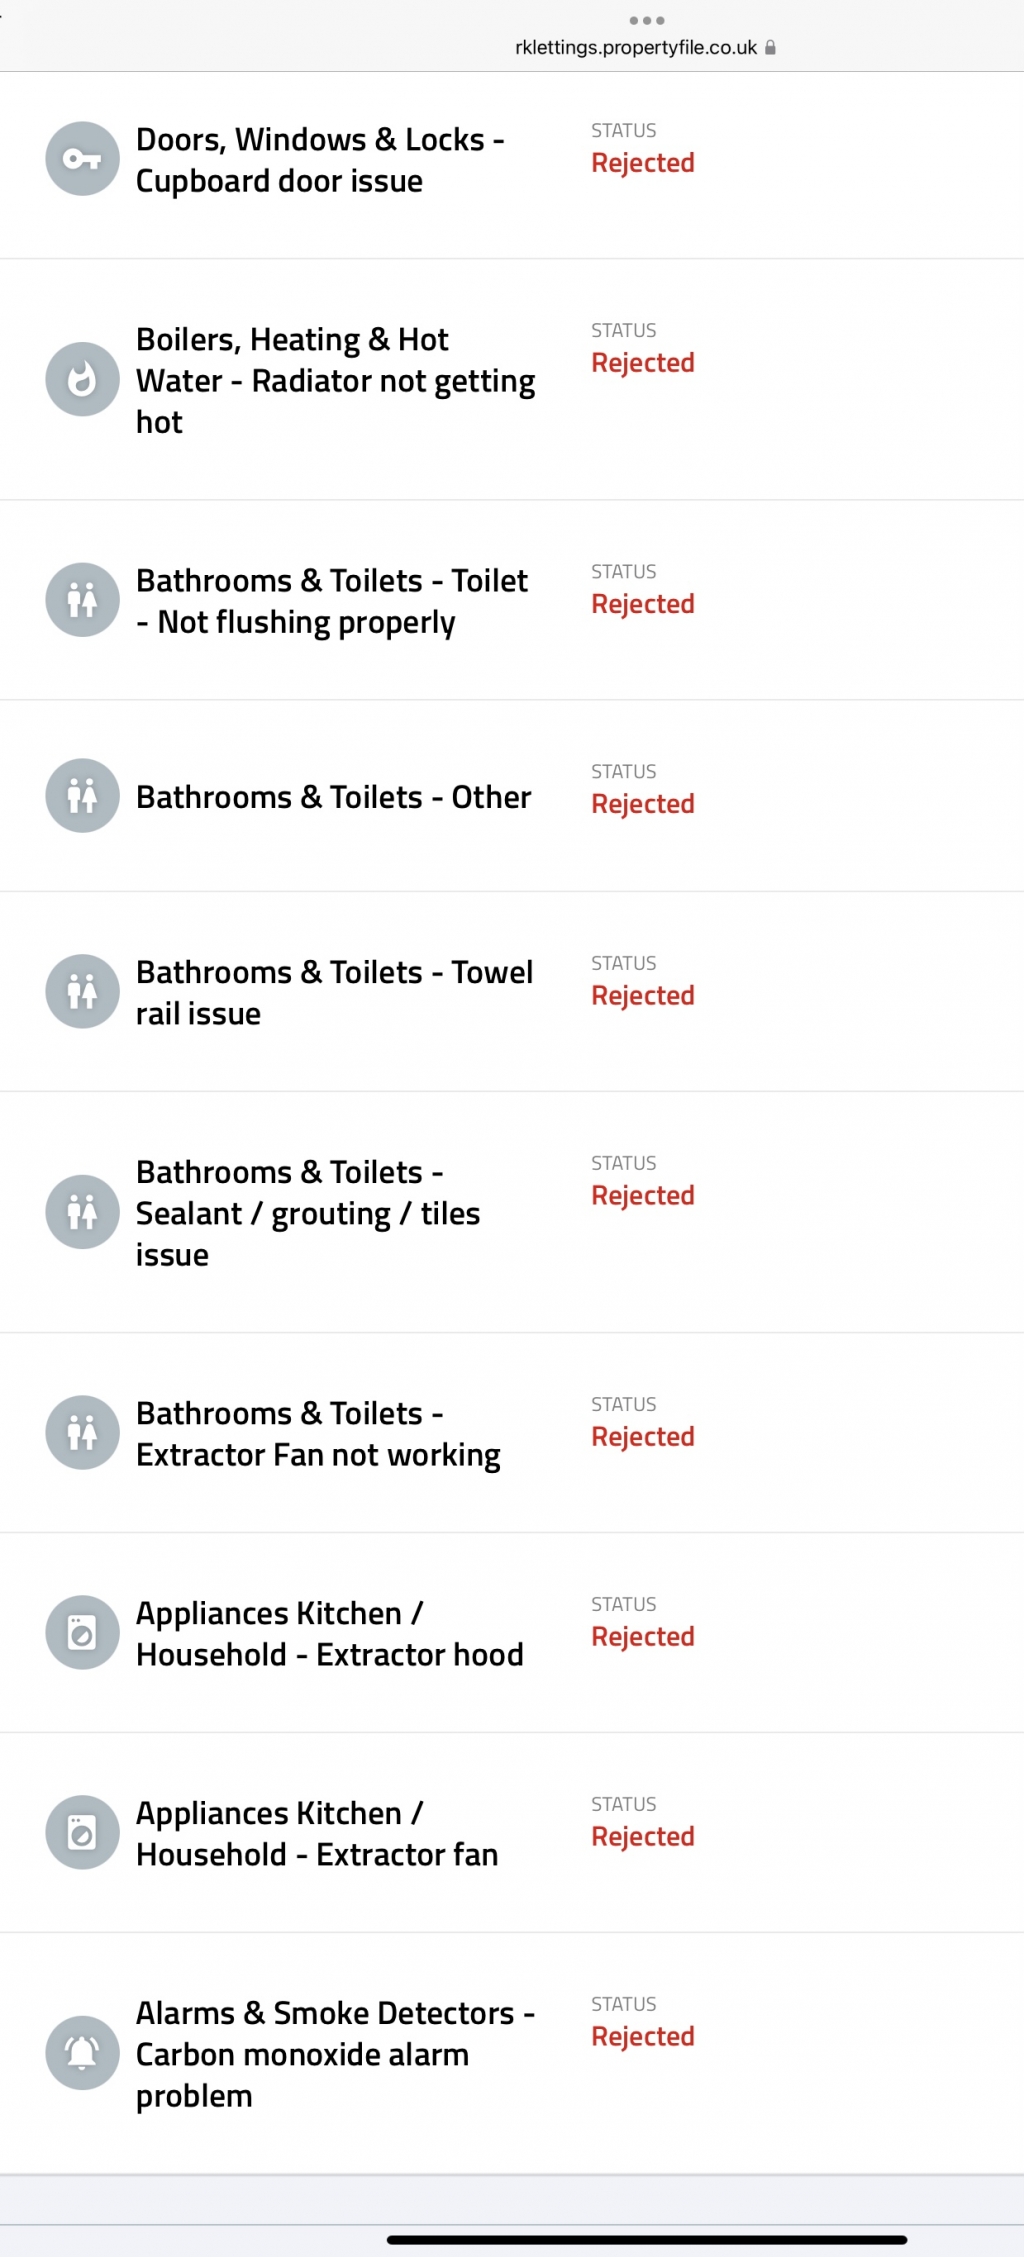Tap the three-dot multitasking menu at top
The height and width of the screenshot is (2257, 1024).
click(x=646, y=20)
